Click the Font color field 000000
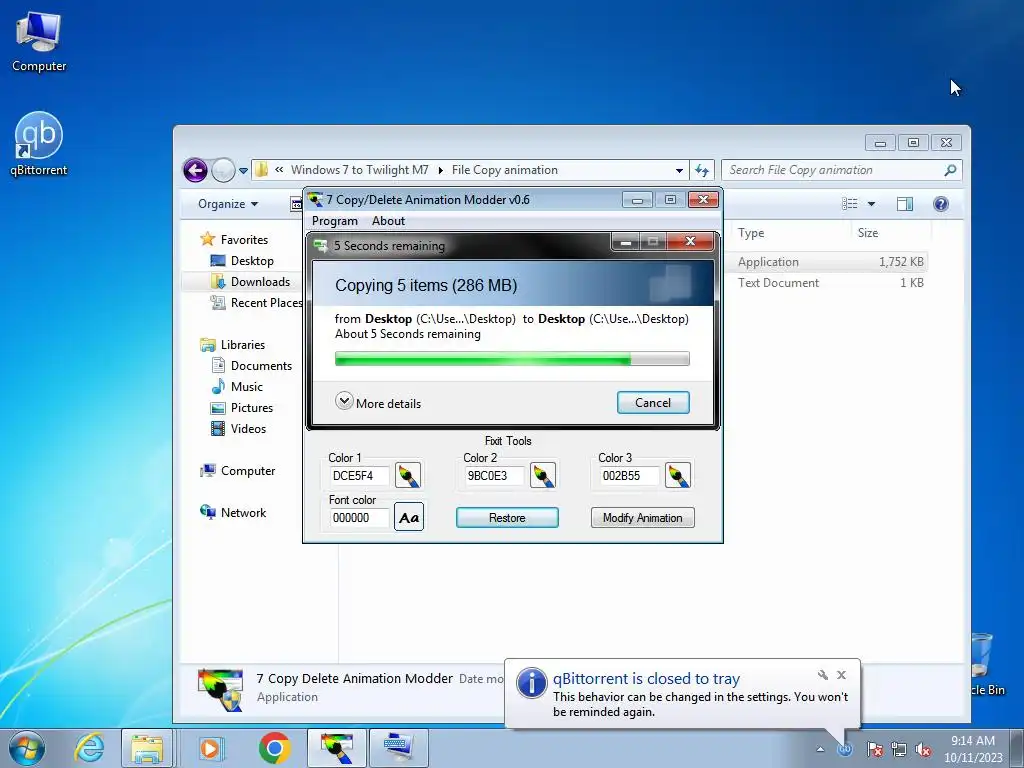 point(359,518)
